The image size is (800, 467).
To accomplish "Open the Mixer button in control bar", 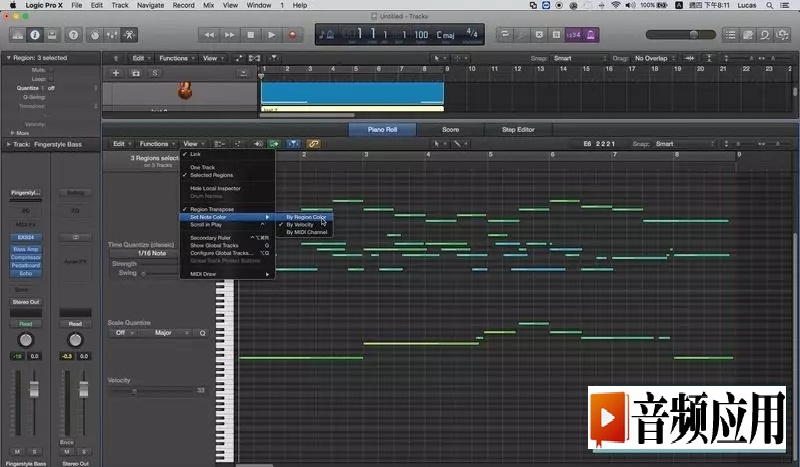I will click(112, 35).
